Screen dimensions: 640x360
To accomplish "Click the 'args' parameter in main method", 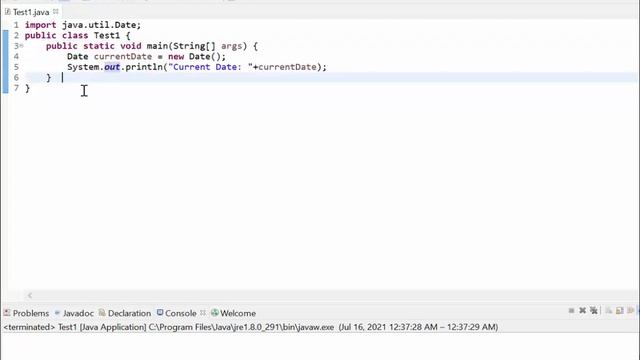I will 231,46.
